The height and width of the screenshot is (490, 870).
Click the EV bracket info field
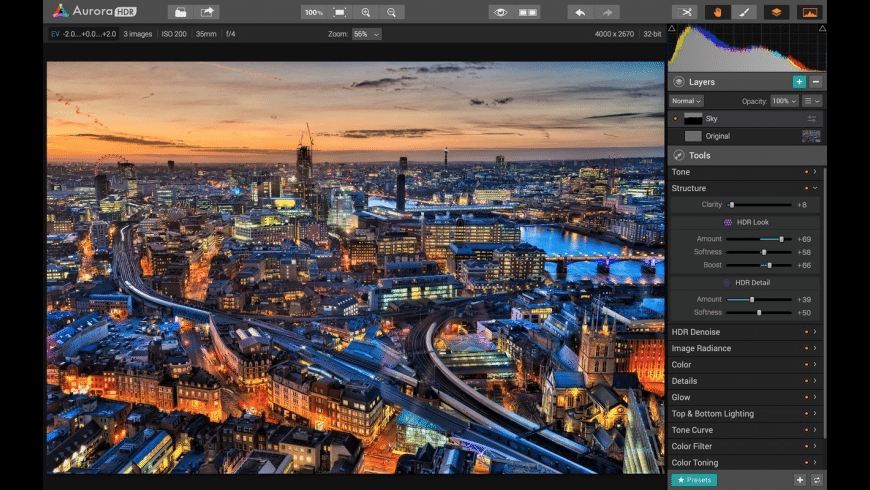click(83, 34)
